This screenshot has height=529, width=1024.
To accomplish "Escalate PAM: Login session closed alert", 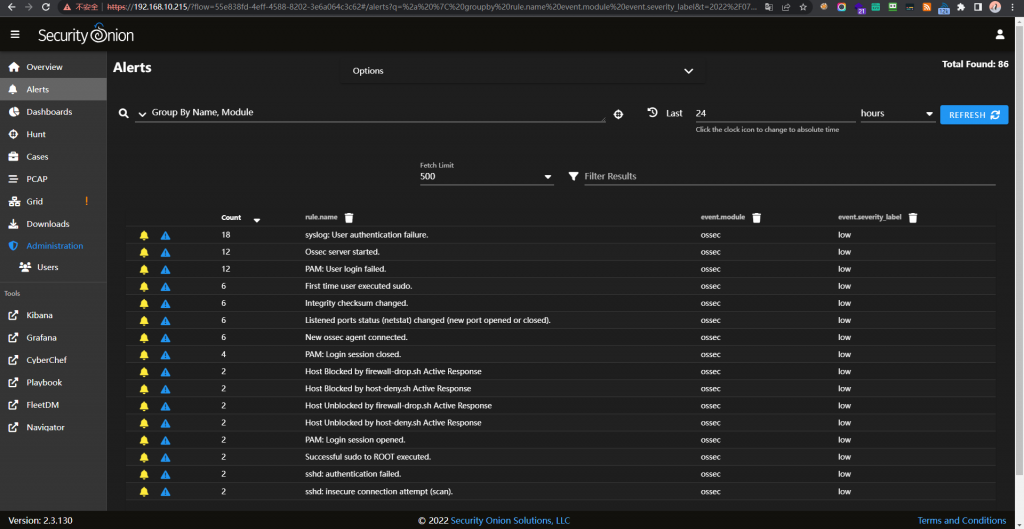I will pos(165,355).
